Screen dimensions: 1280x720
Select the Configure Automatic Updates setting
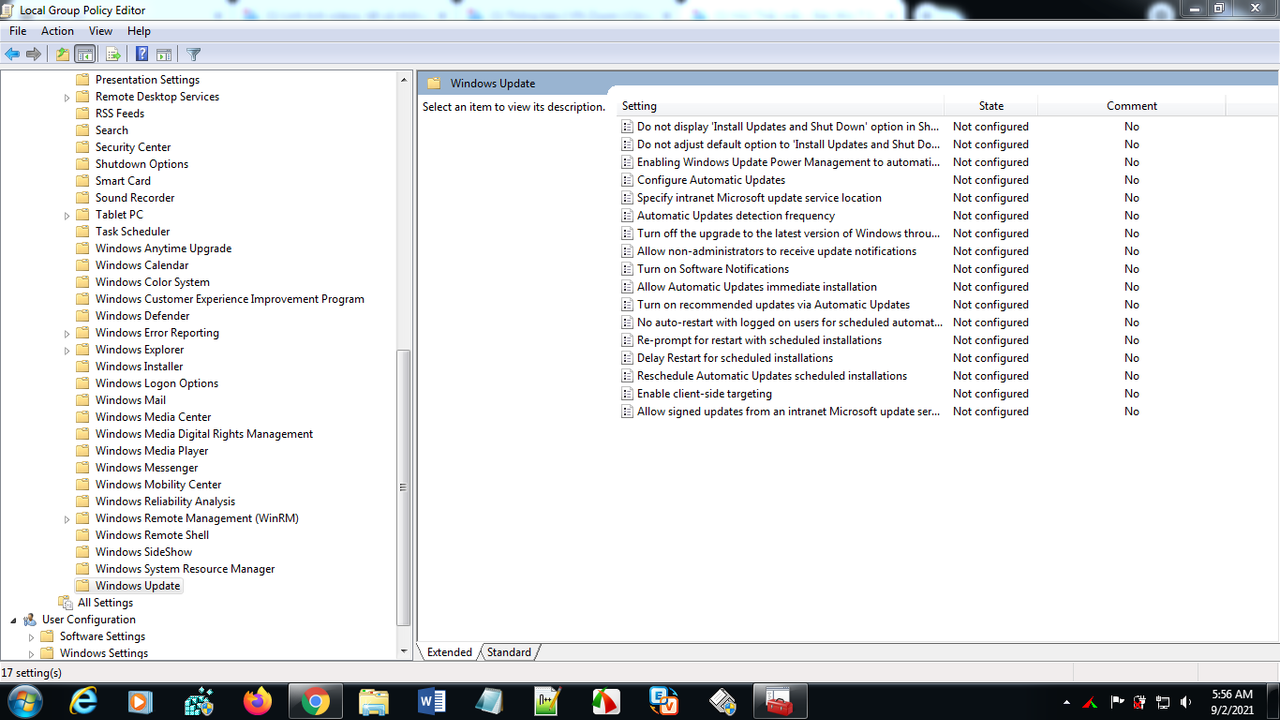pos(711,180)
